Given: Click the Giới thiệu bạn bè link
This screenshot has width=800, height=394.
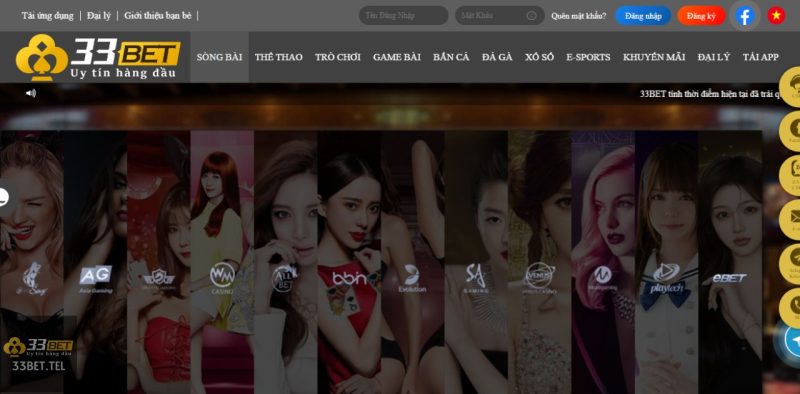Looking at the screenshot, I should (x=158, y=15).
